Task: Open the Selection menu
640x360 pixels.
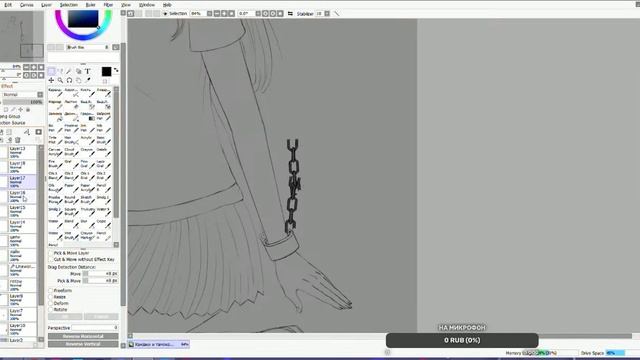Action: [69, 5]
